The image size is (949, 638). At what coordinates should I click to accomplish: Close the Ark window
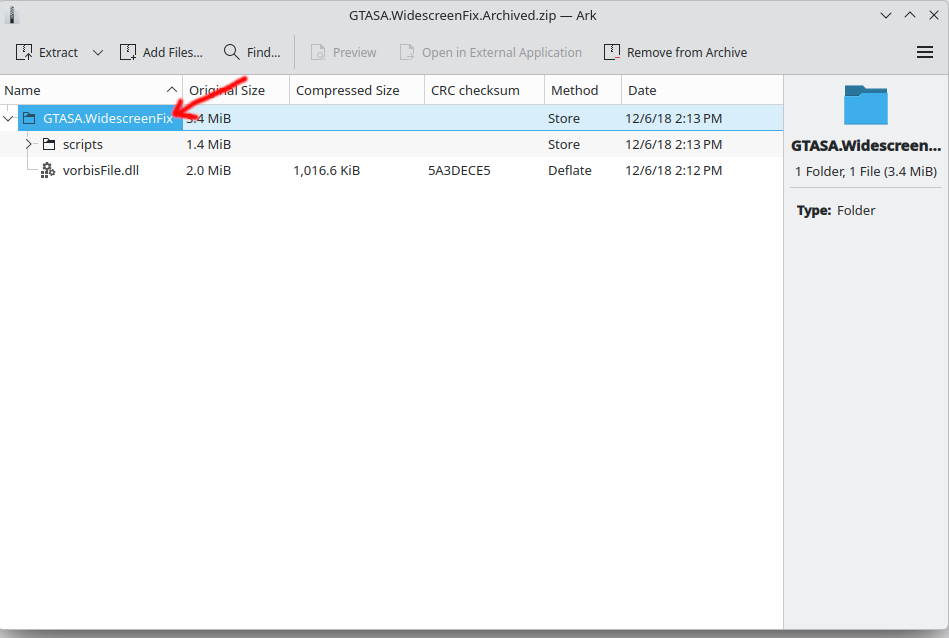[934, 16]
